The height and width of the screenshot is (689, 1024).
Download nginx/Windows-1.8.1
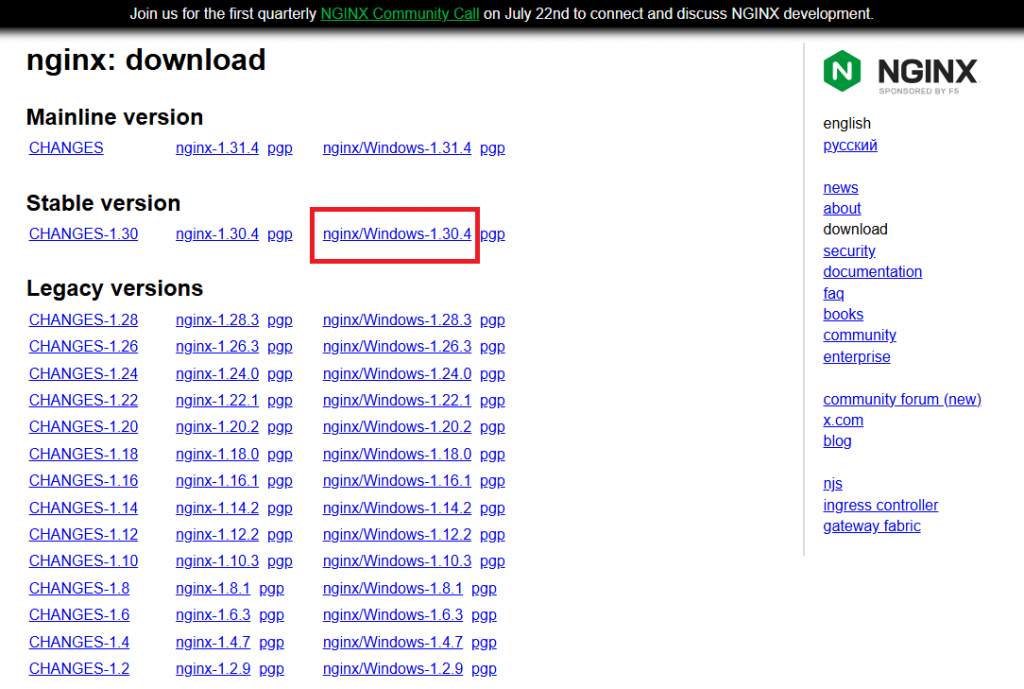coord(392,589)
